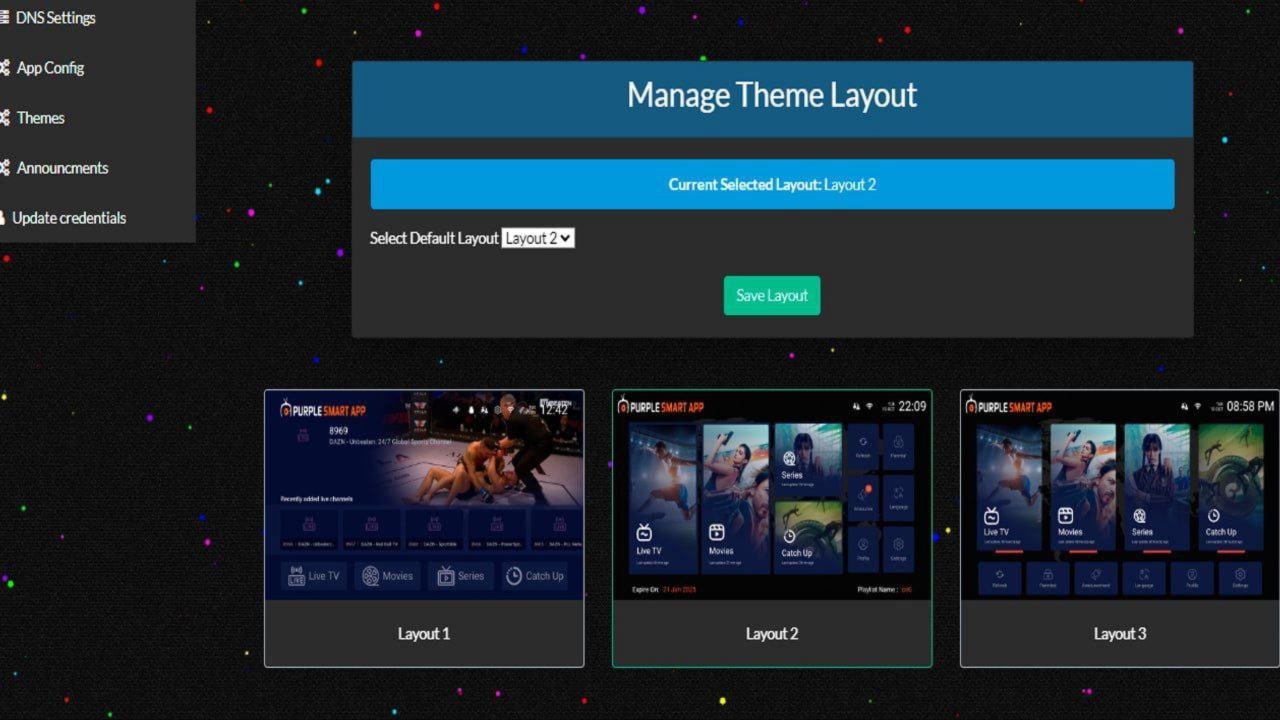Click the Update credentials lock icon
Image resolution: width=1280 pixels, height=720 pixels.
pyautogui.click(x=3, y=218)
